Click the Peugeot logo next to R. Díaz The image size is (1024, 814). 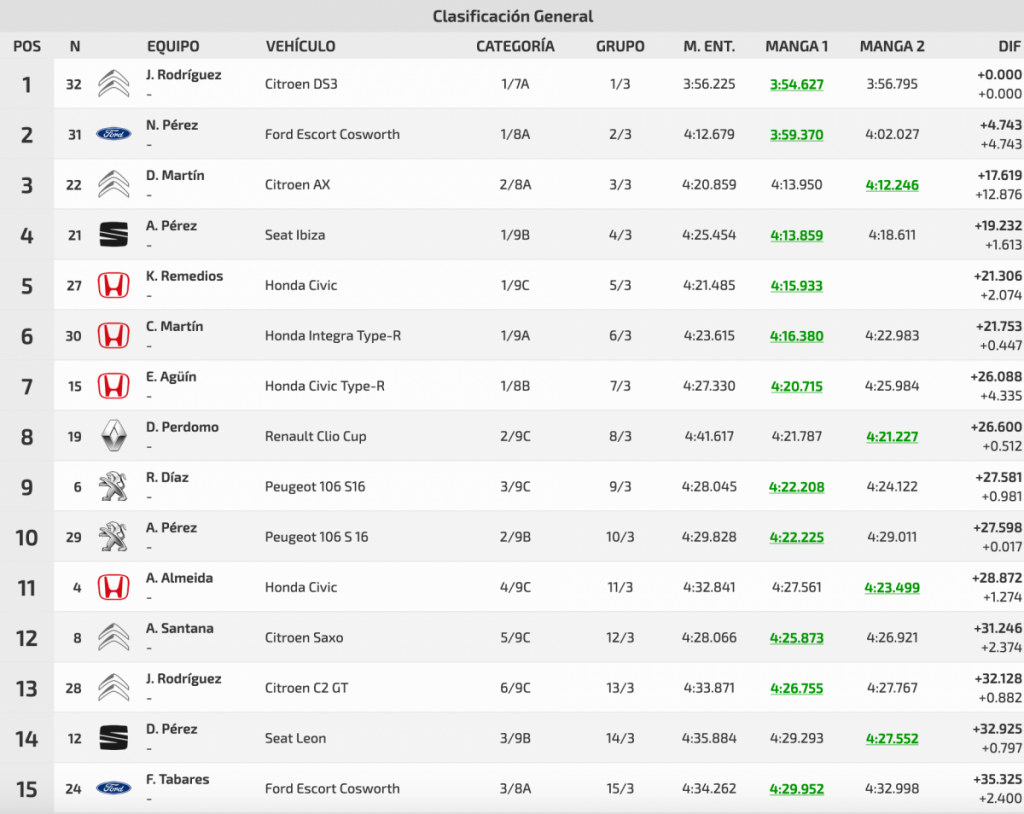coord(113,486)
